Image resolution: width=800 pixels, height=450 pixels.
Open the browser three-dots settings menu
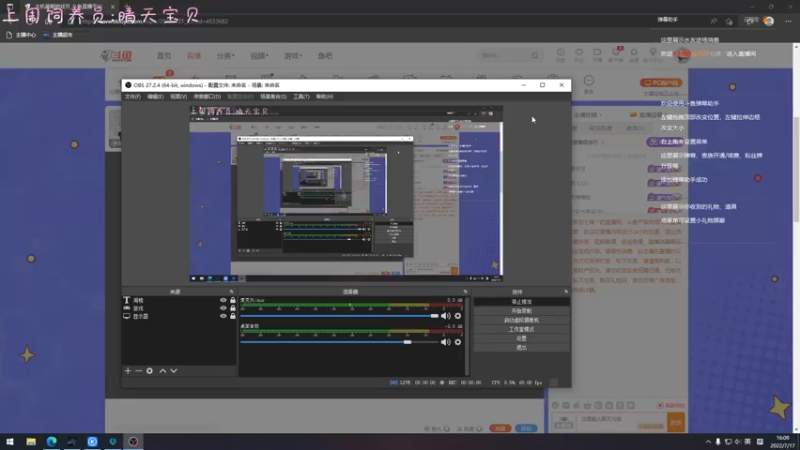pos(788,21)
